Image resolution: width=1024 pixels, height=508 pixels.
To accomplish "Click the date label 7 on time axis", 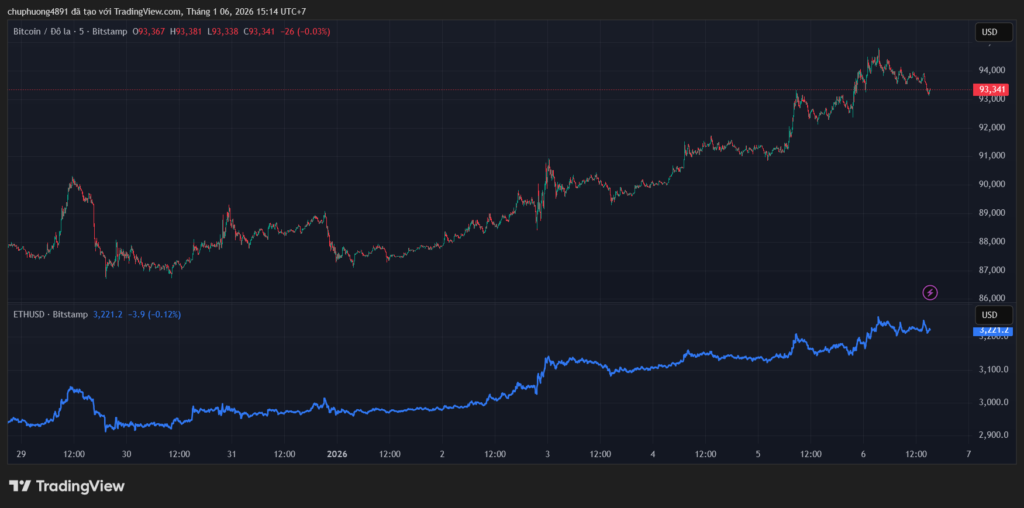I will 967,454.
